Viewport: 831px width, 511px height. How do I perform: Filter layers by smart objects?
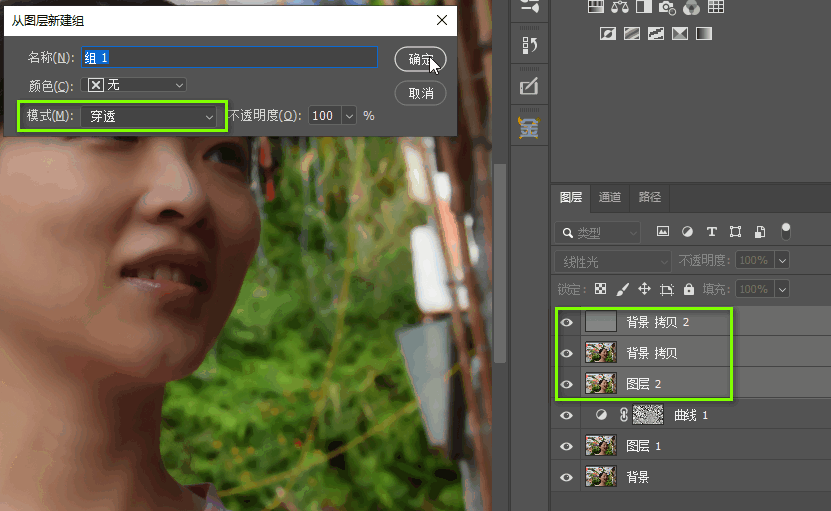pos(760,232)
